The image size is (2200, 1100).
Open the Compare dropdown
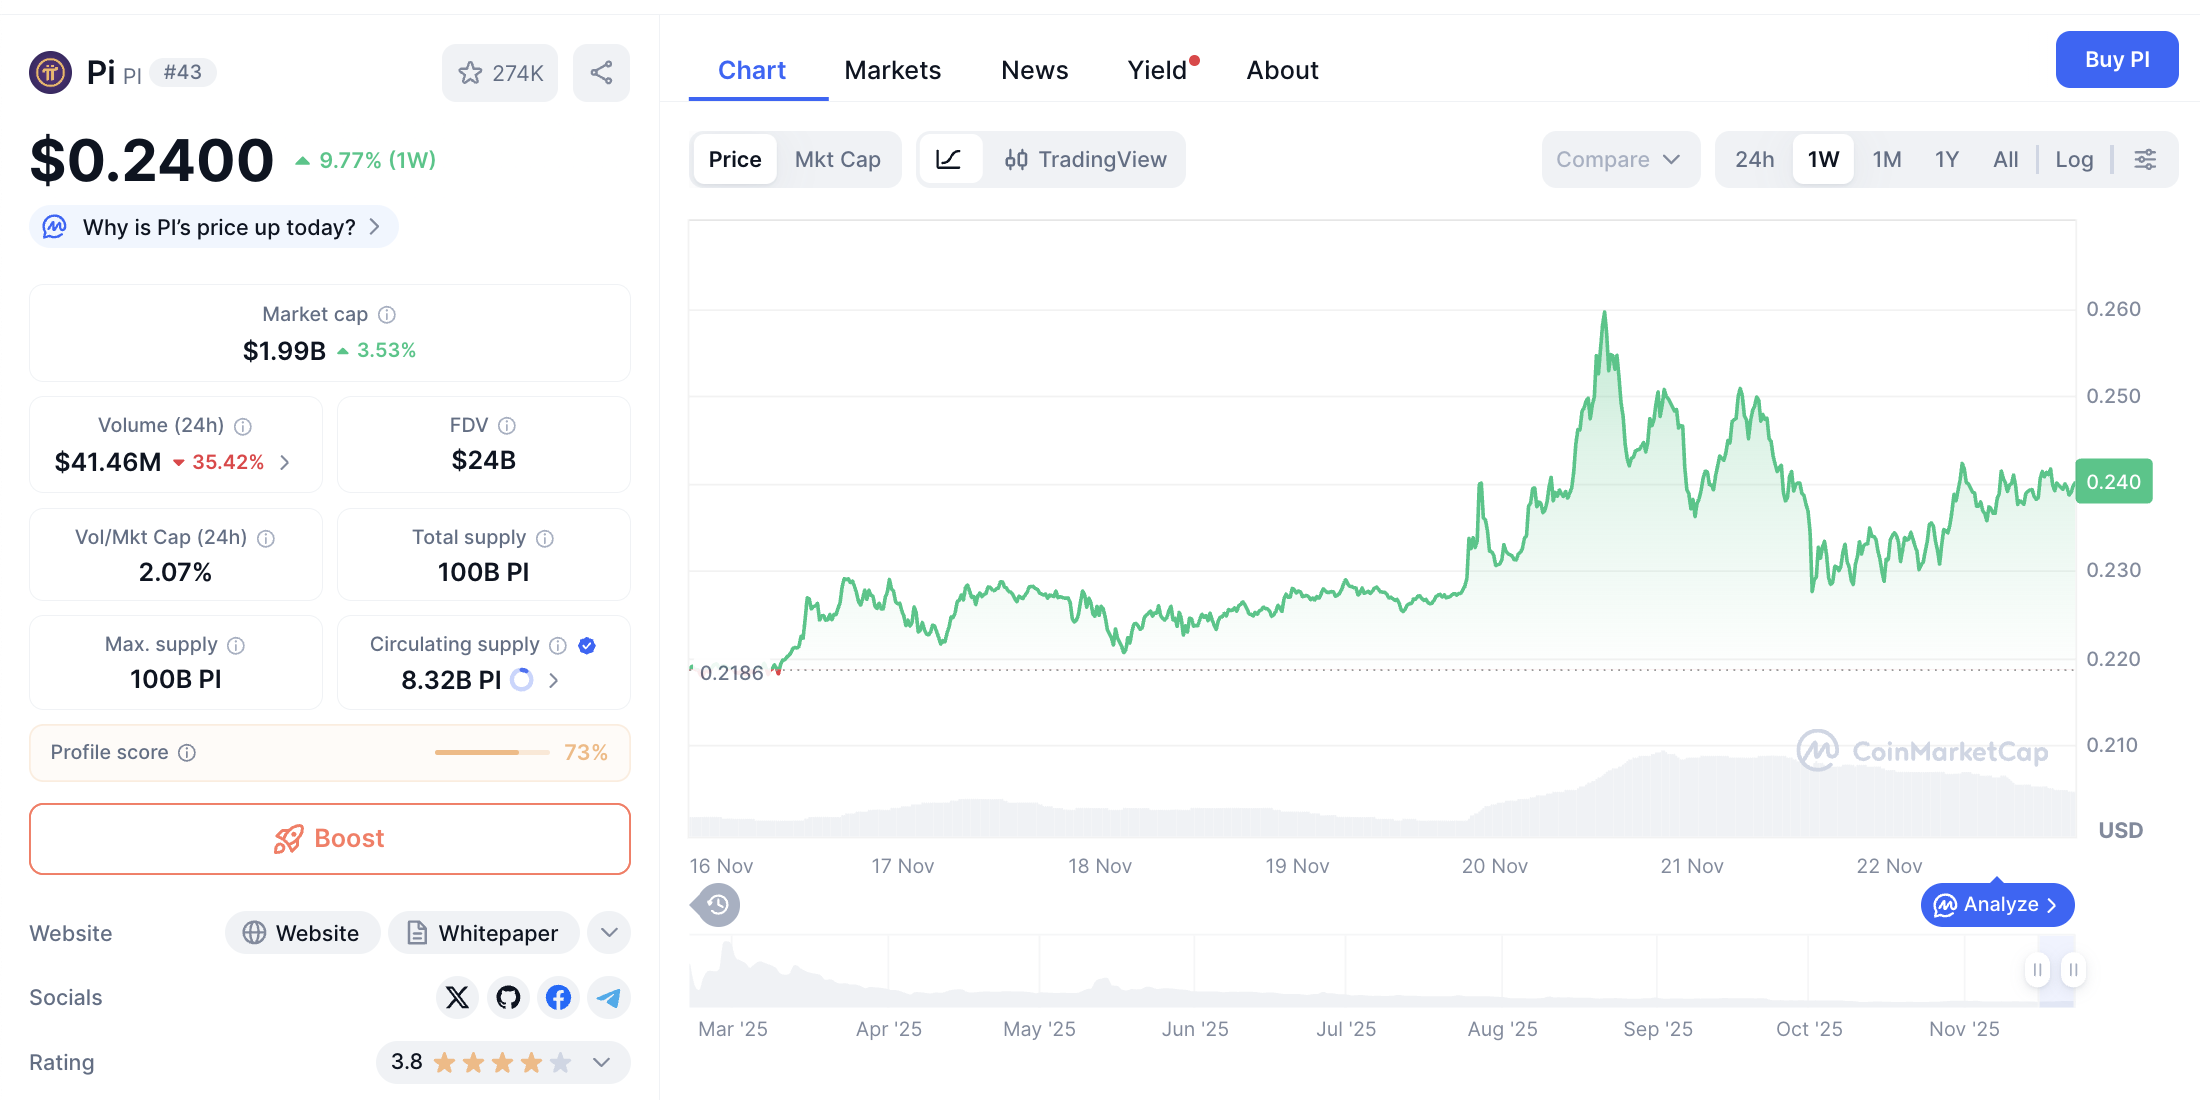1620,159
